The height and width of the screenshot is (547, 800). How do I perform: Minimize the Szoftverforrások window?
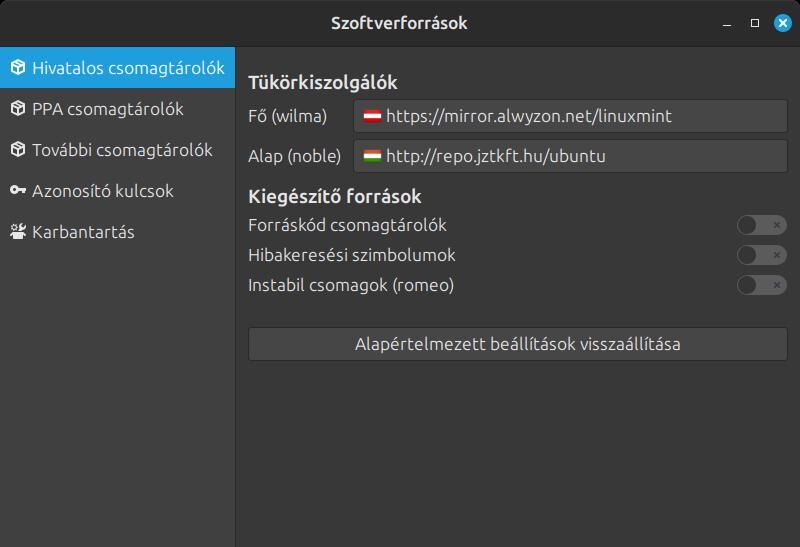(727, 23)
